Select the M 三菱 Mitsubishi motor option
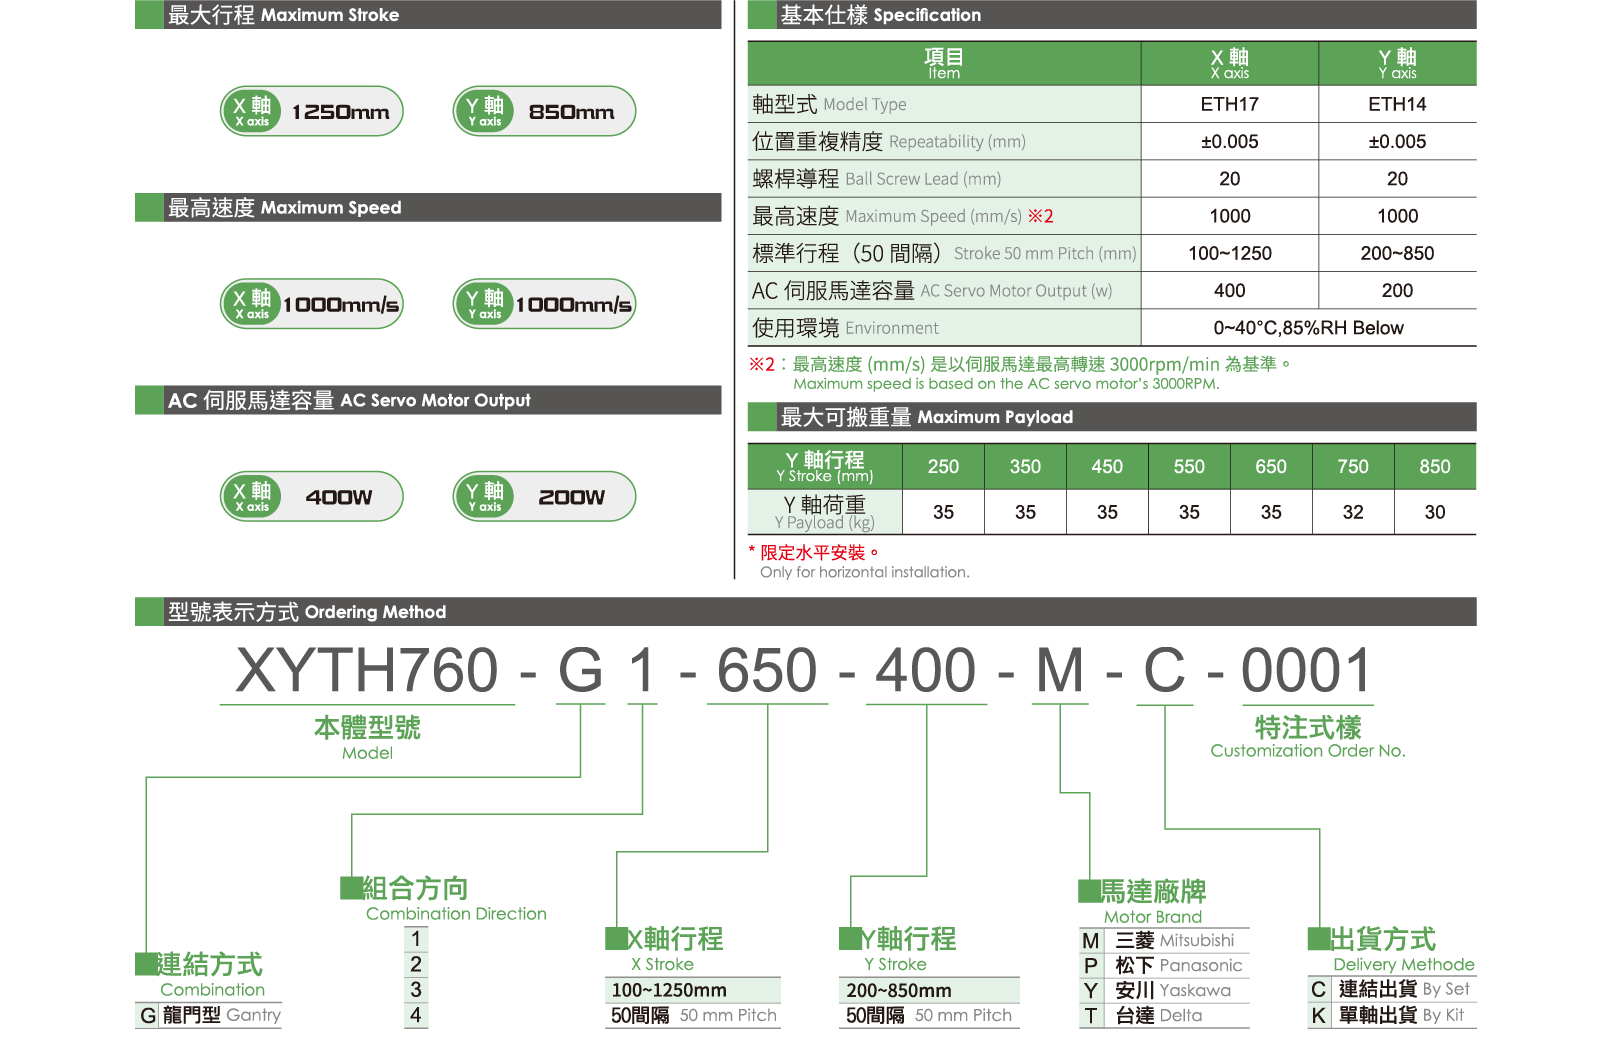 (x=1165, y=940)
